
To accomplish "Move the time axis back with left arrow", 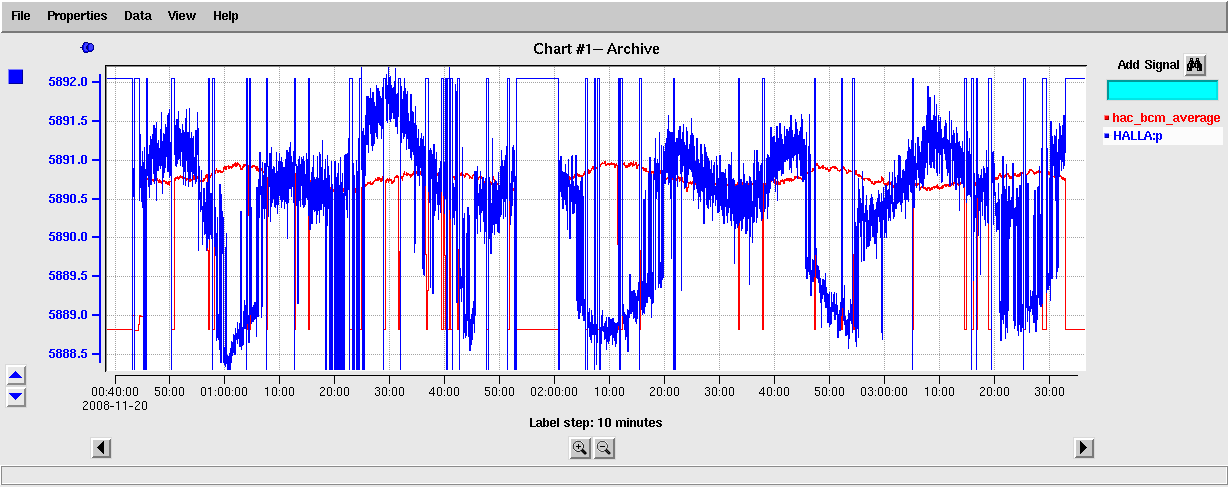I will pyautogui.click(x=101, y=448).
